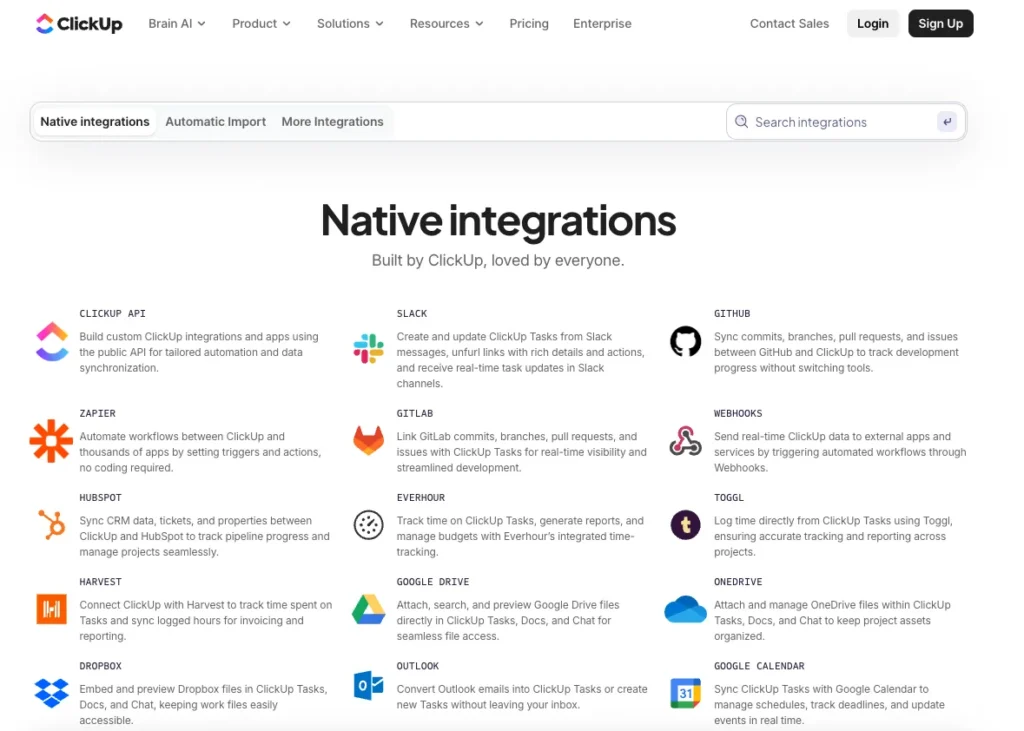Viewport: 1024px width, 731px height.
Task: Click the HubSpot sprocket icon
Action: click(51, 525)
